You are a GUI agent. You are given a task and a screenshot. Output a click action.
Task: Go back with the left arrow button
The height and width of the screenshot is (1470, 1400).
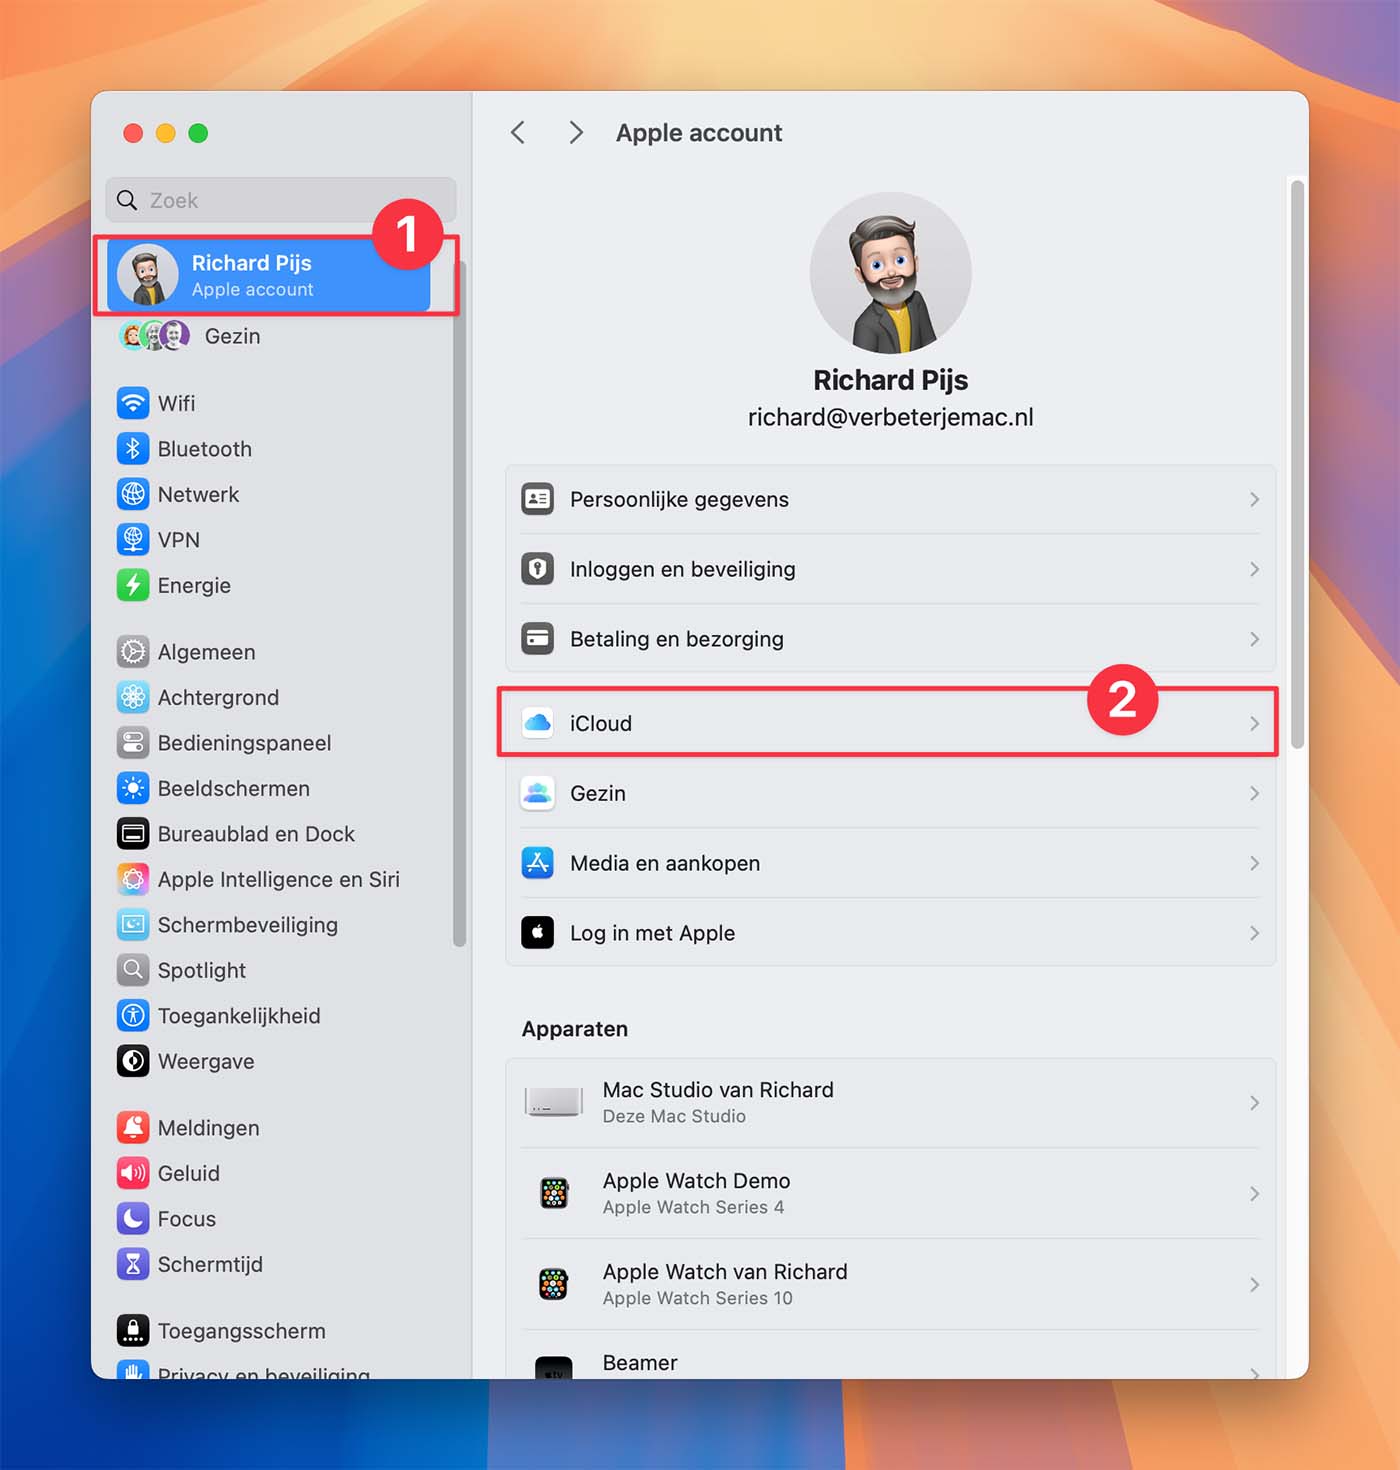point(518,133)
